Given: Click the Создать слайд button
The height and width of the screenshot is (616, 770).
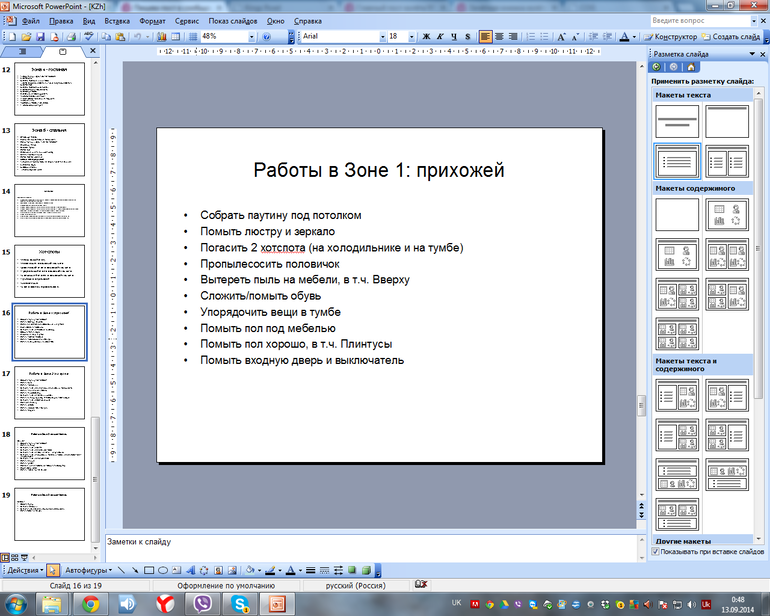Looking at the screenshot, I should (x=733, y=36).
